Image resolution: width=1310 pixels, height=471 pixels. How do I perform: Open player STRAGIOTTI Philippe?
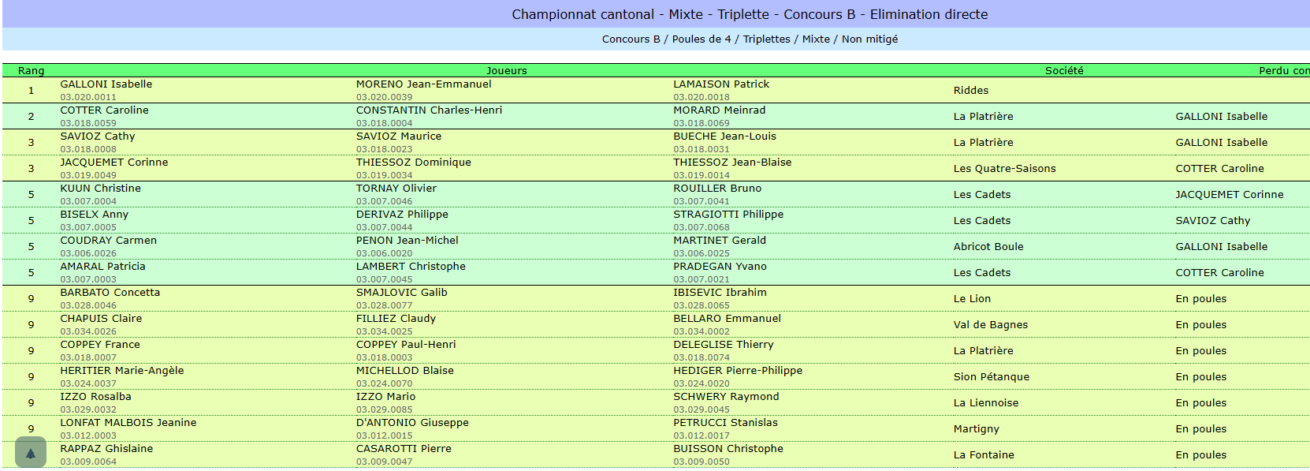click(x=728, y=214)
